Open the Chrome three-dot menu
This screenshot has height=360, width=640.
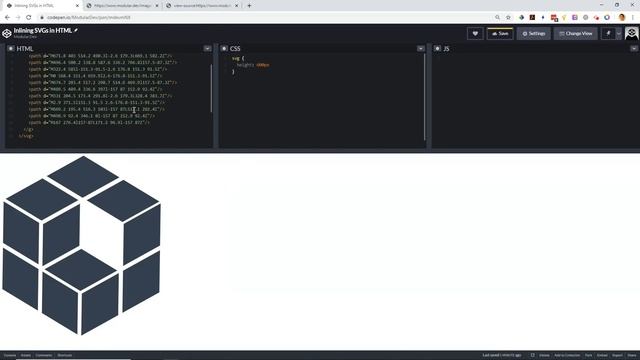pyautogui.click(x=633, y=18)
